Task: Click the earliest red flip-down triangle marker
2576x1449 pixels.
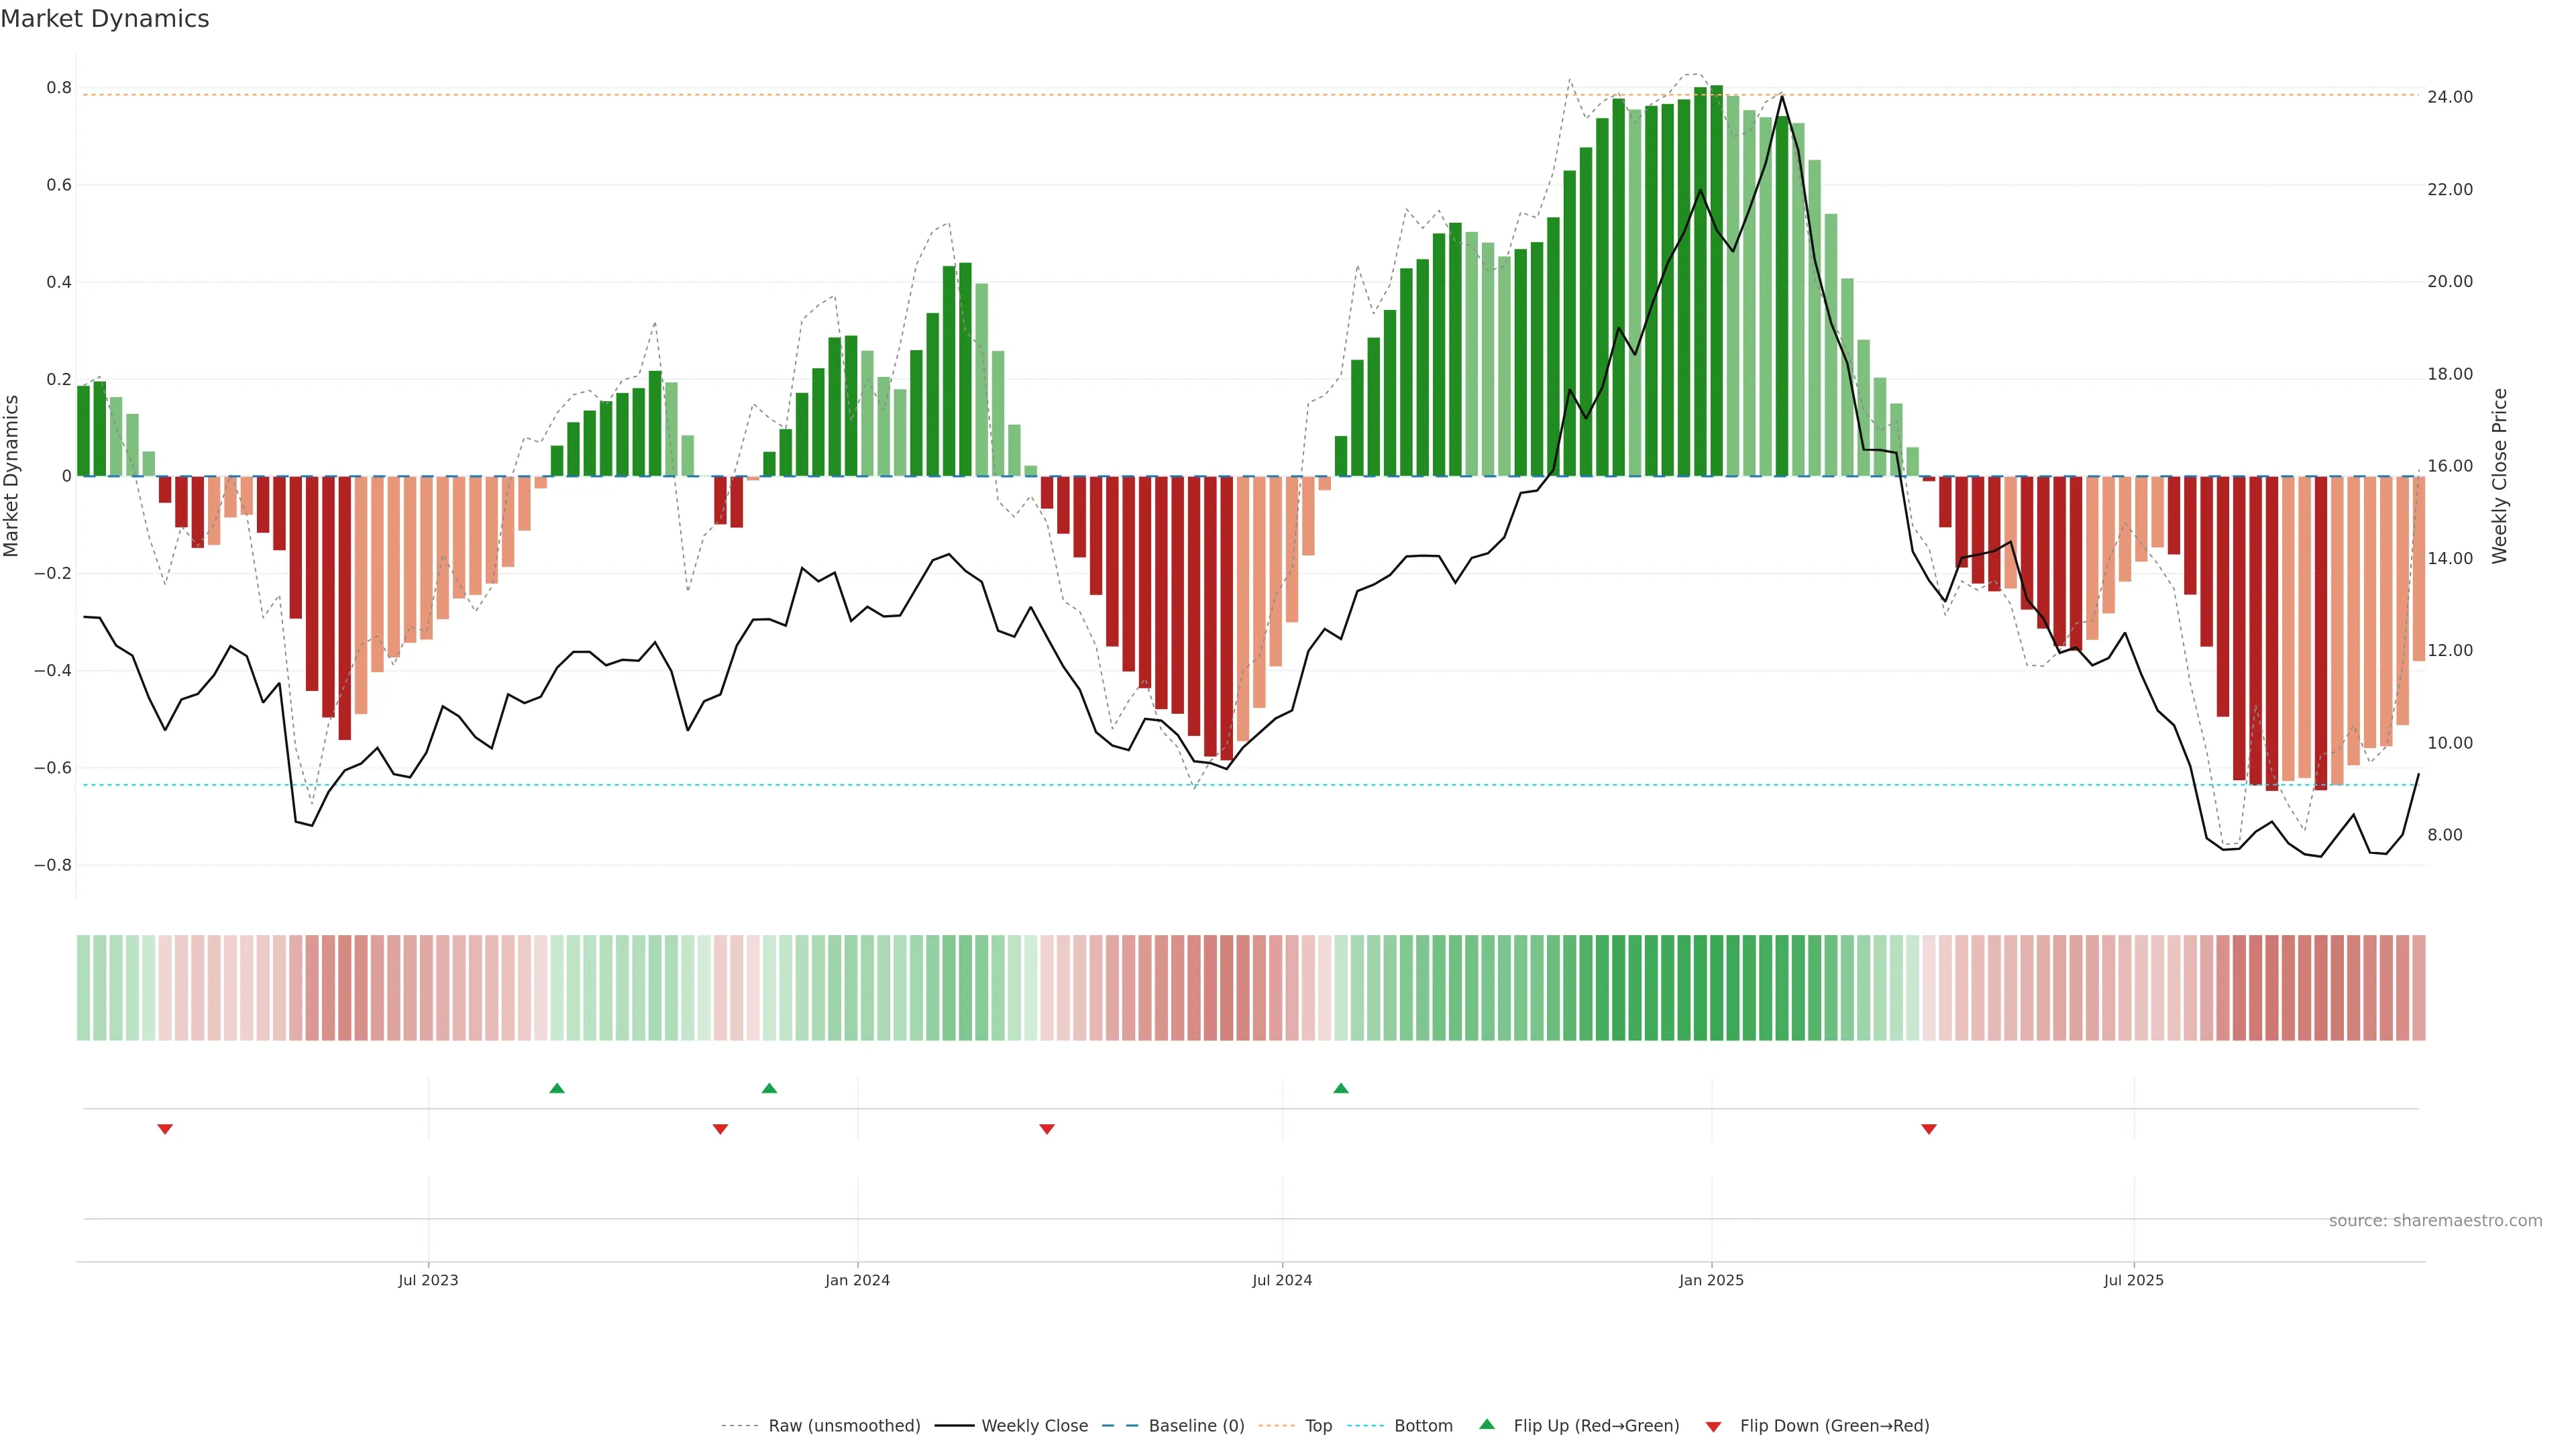Action: pos(165,1129)
